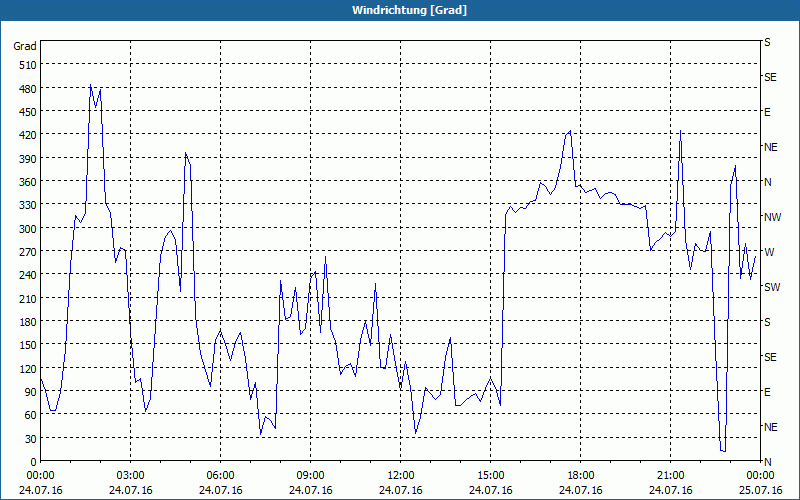
Task: Click the 510 value on the degree axis
Action: [28, 65]
